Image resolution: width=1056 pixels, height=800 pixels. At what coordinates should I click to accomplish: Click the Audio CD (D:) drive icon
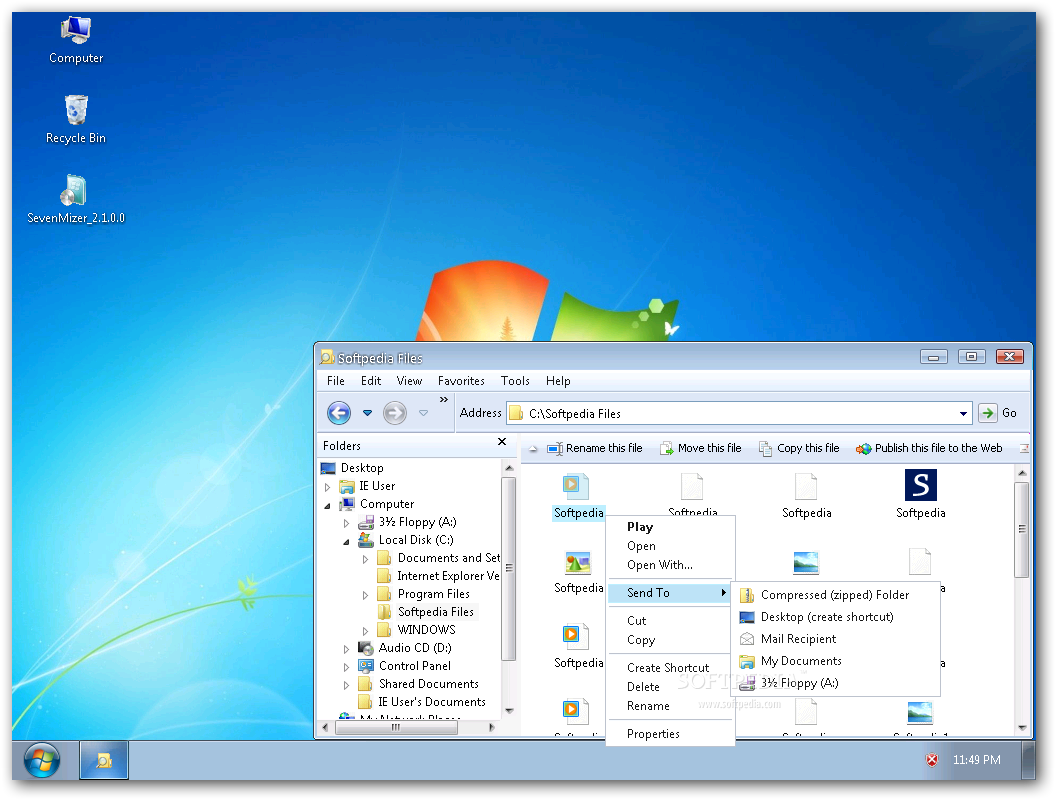pyautogui.click(x=366, y=648)
